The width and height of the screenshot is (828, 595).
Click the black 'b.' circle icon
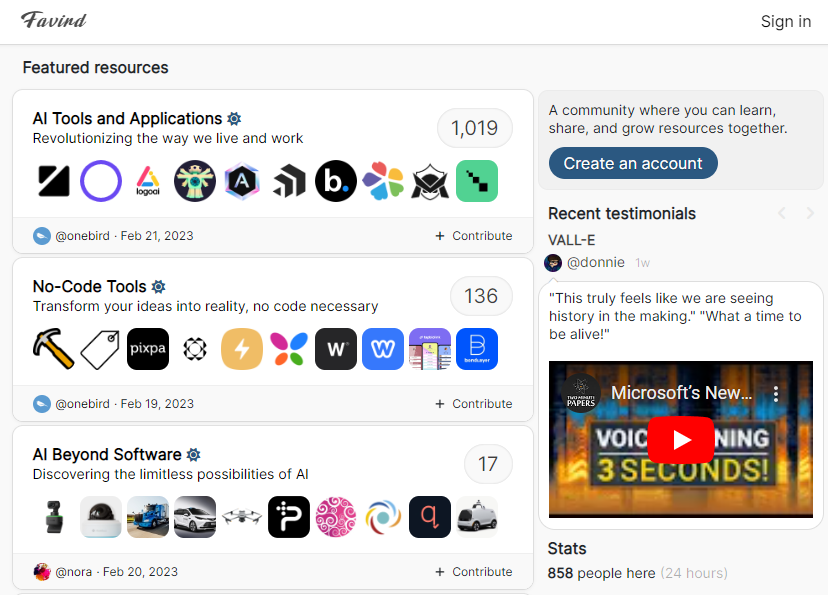coord(336,181)
